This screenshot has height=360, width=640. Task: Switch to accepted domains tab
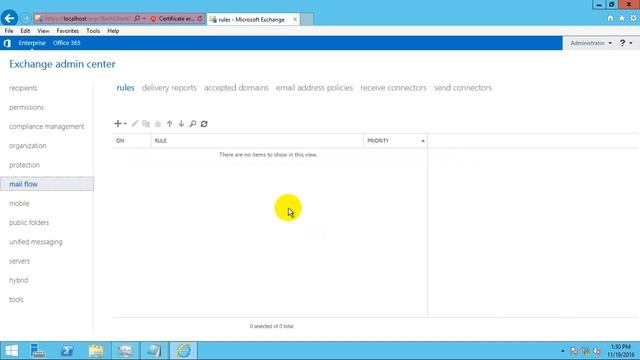(x=236, y=88)
